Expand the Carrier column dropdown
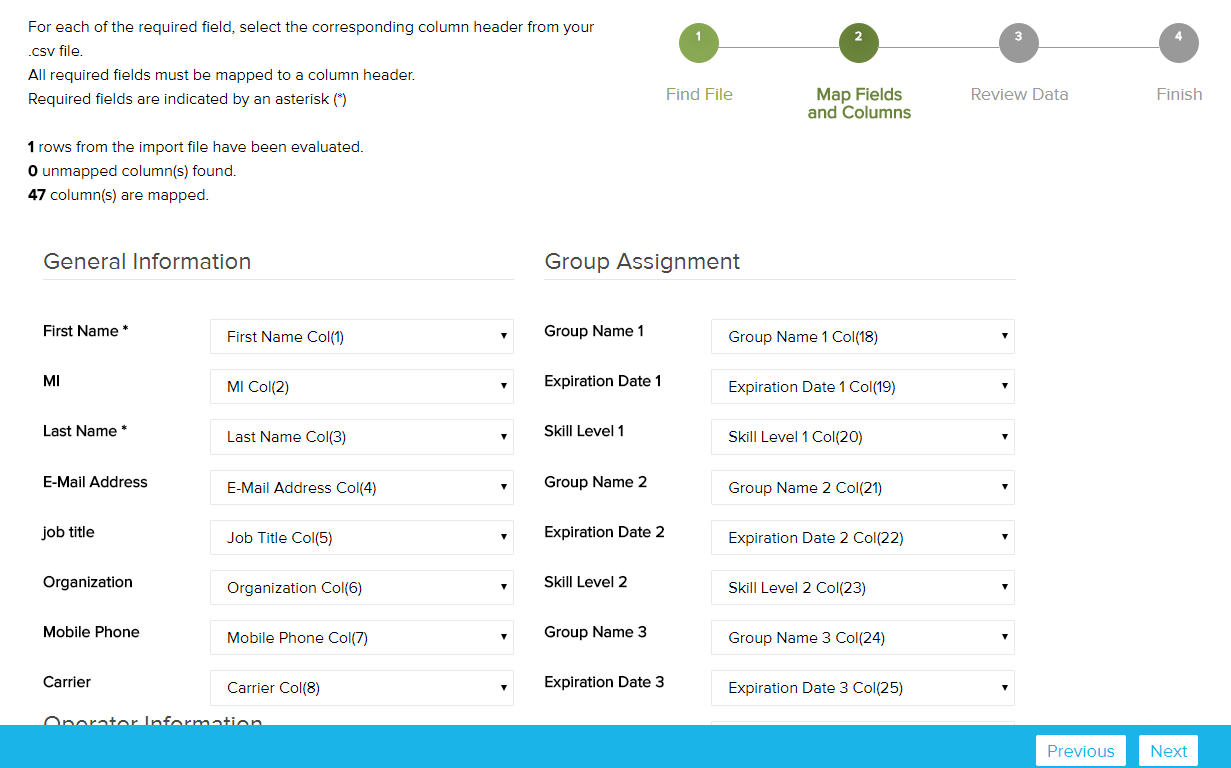The height and width of the screenshot is (768, 1231). 362,688
